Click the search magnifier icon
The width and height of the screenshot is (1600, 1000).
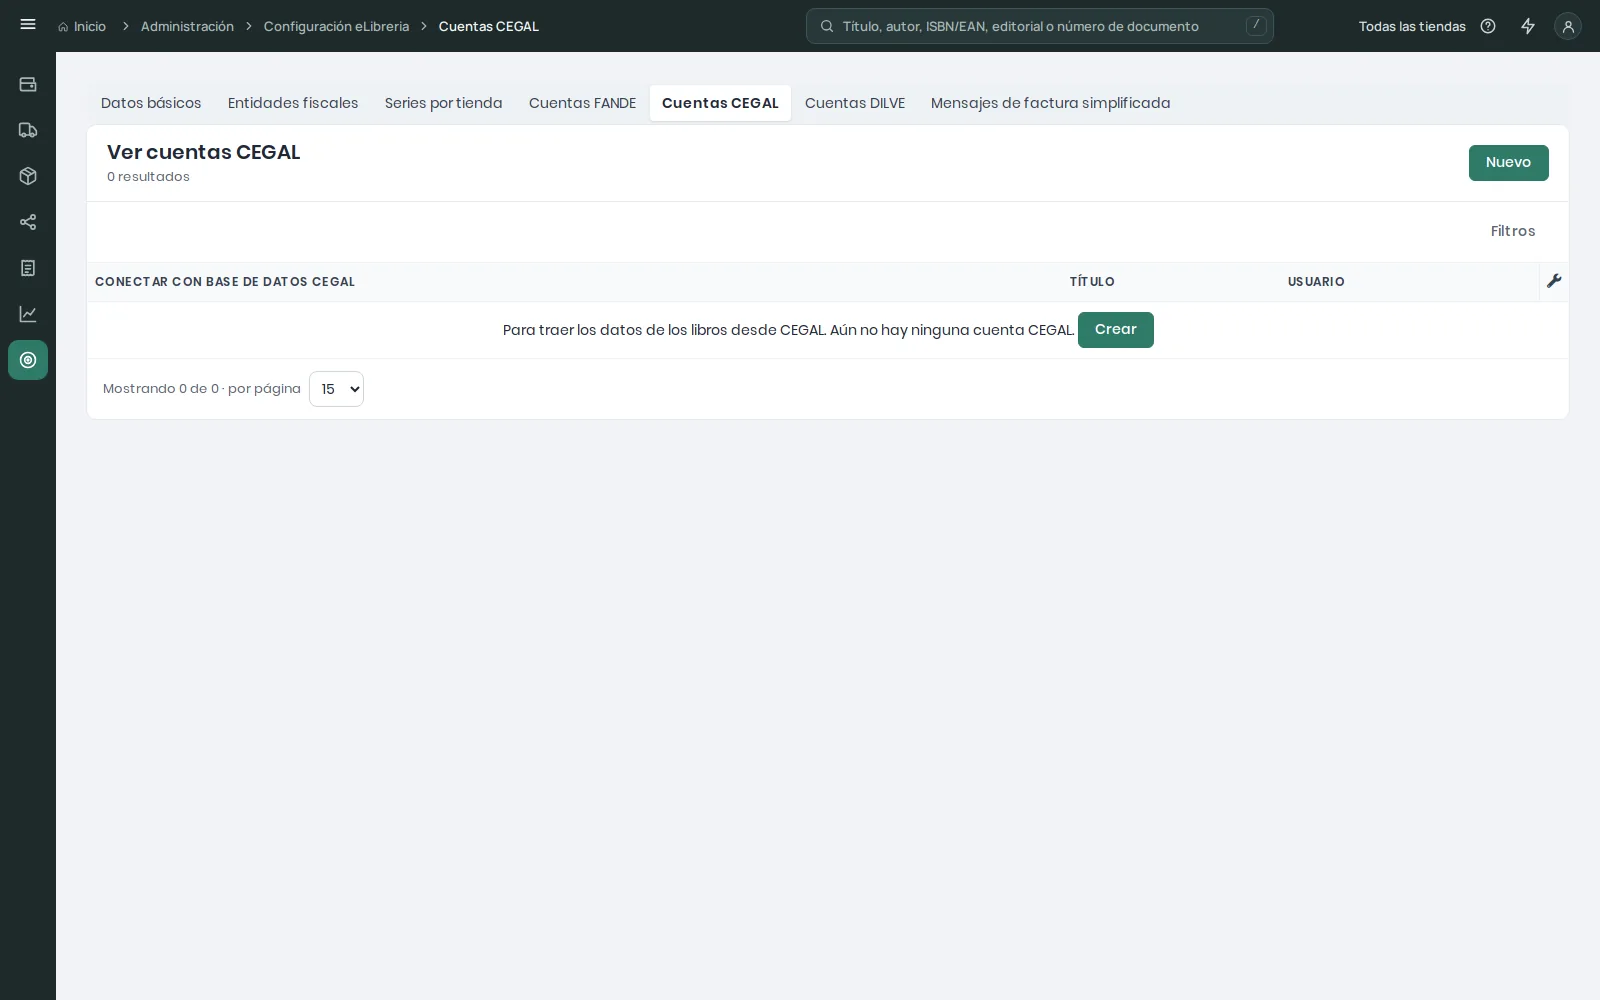827,26
